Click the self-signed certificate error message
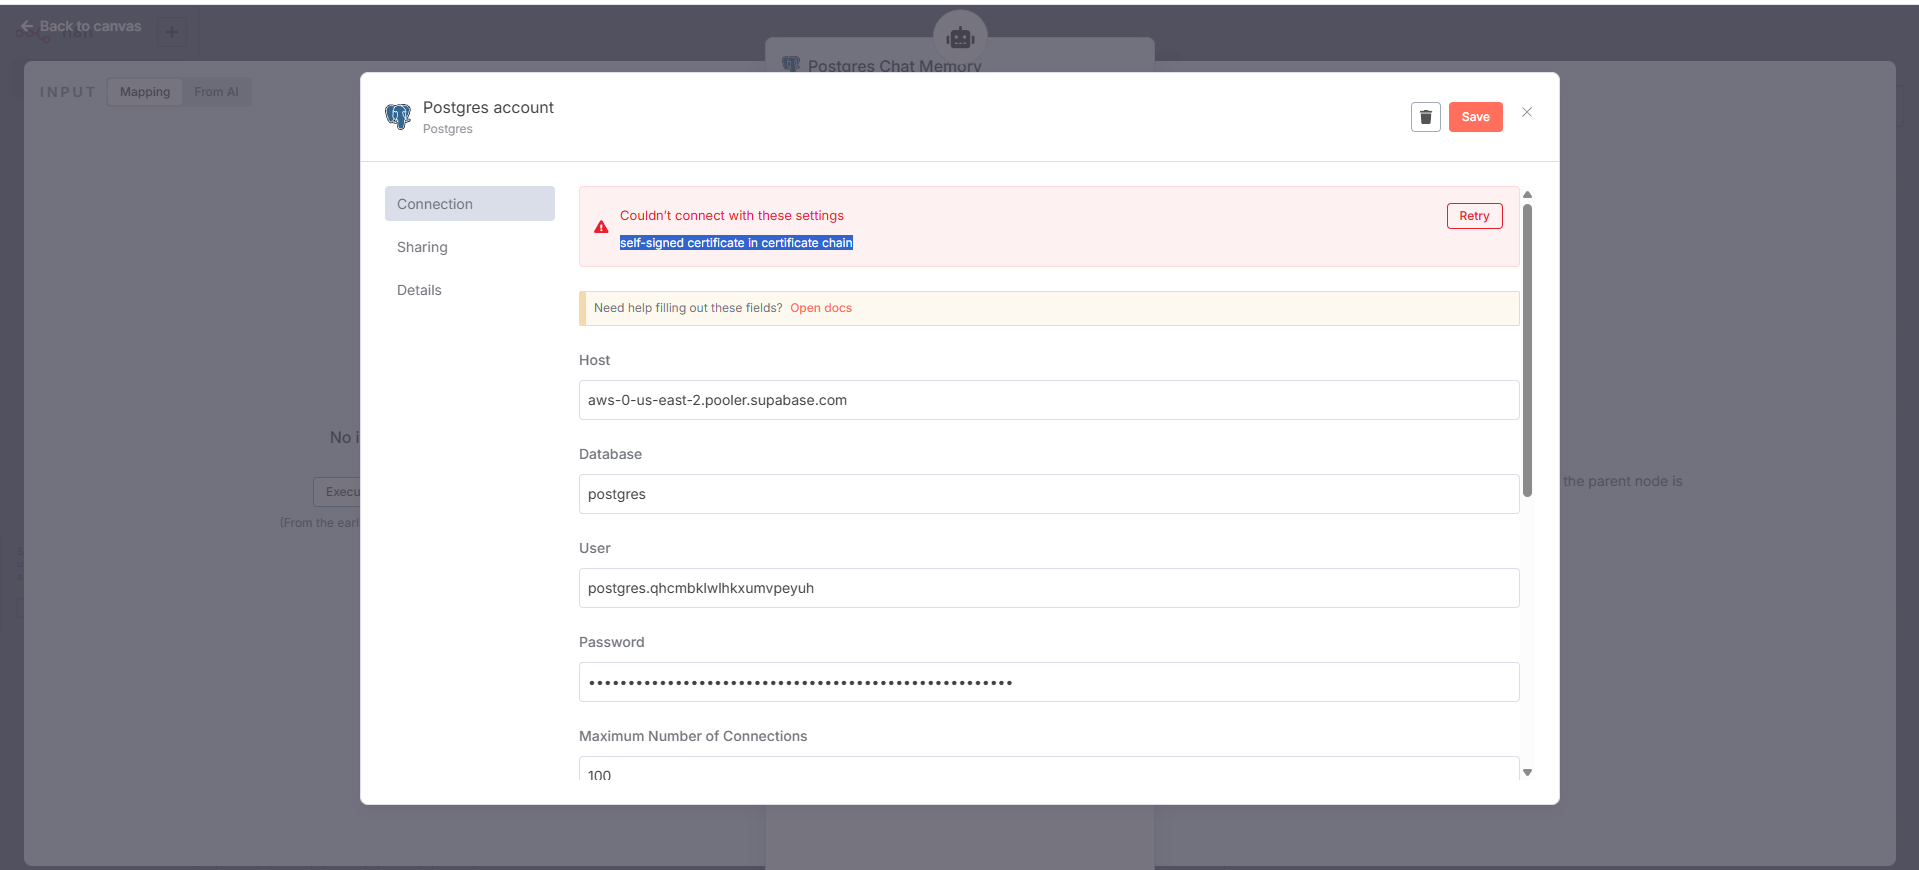The height and width of the screenshot is (870, 1919). click(x=736, y=243)
